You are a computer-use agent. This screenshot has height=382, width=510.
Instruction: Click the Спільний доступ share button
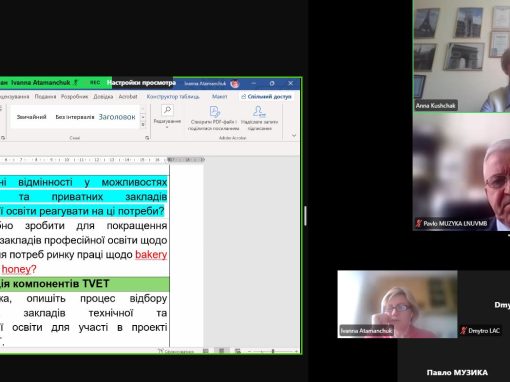click(x=266, y=97)
